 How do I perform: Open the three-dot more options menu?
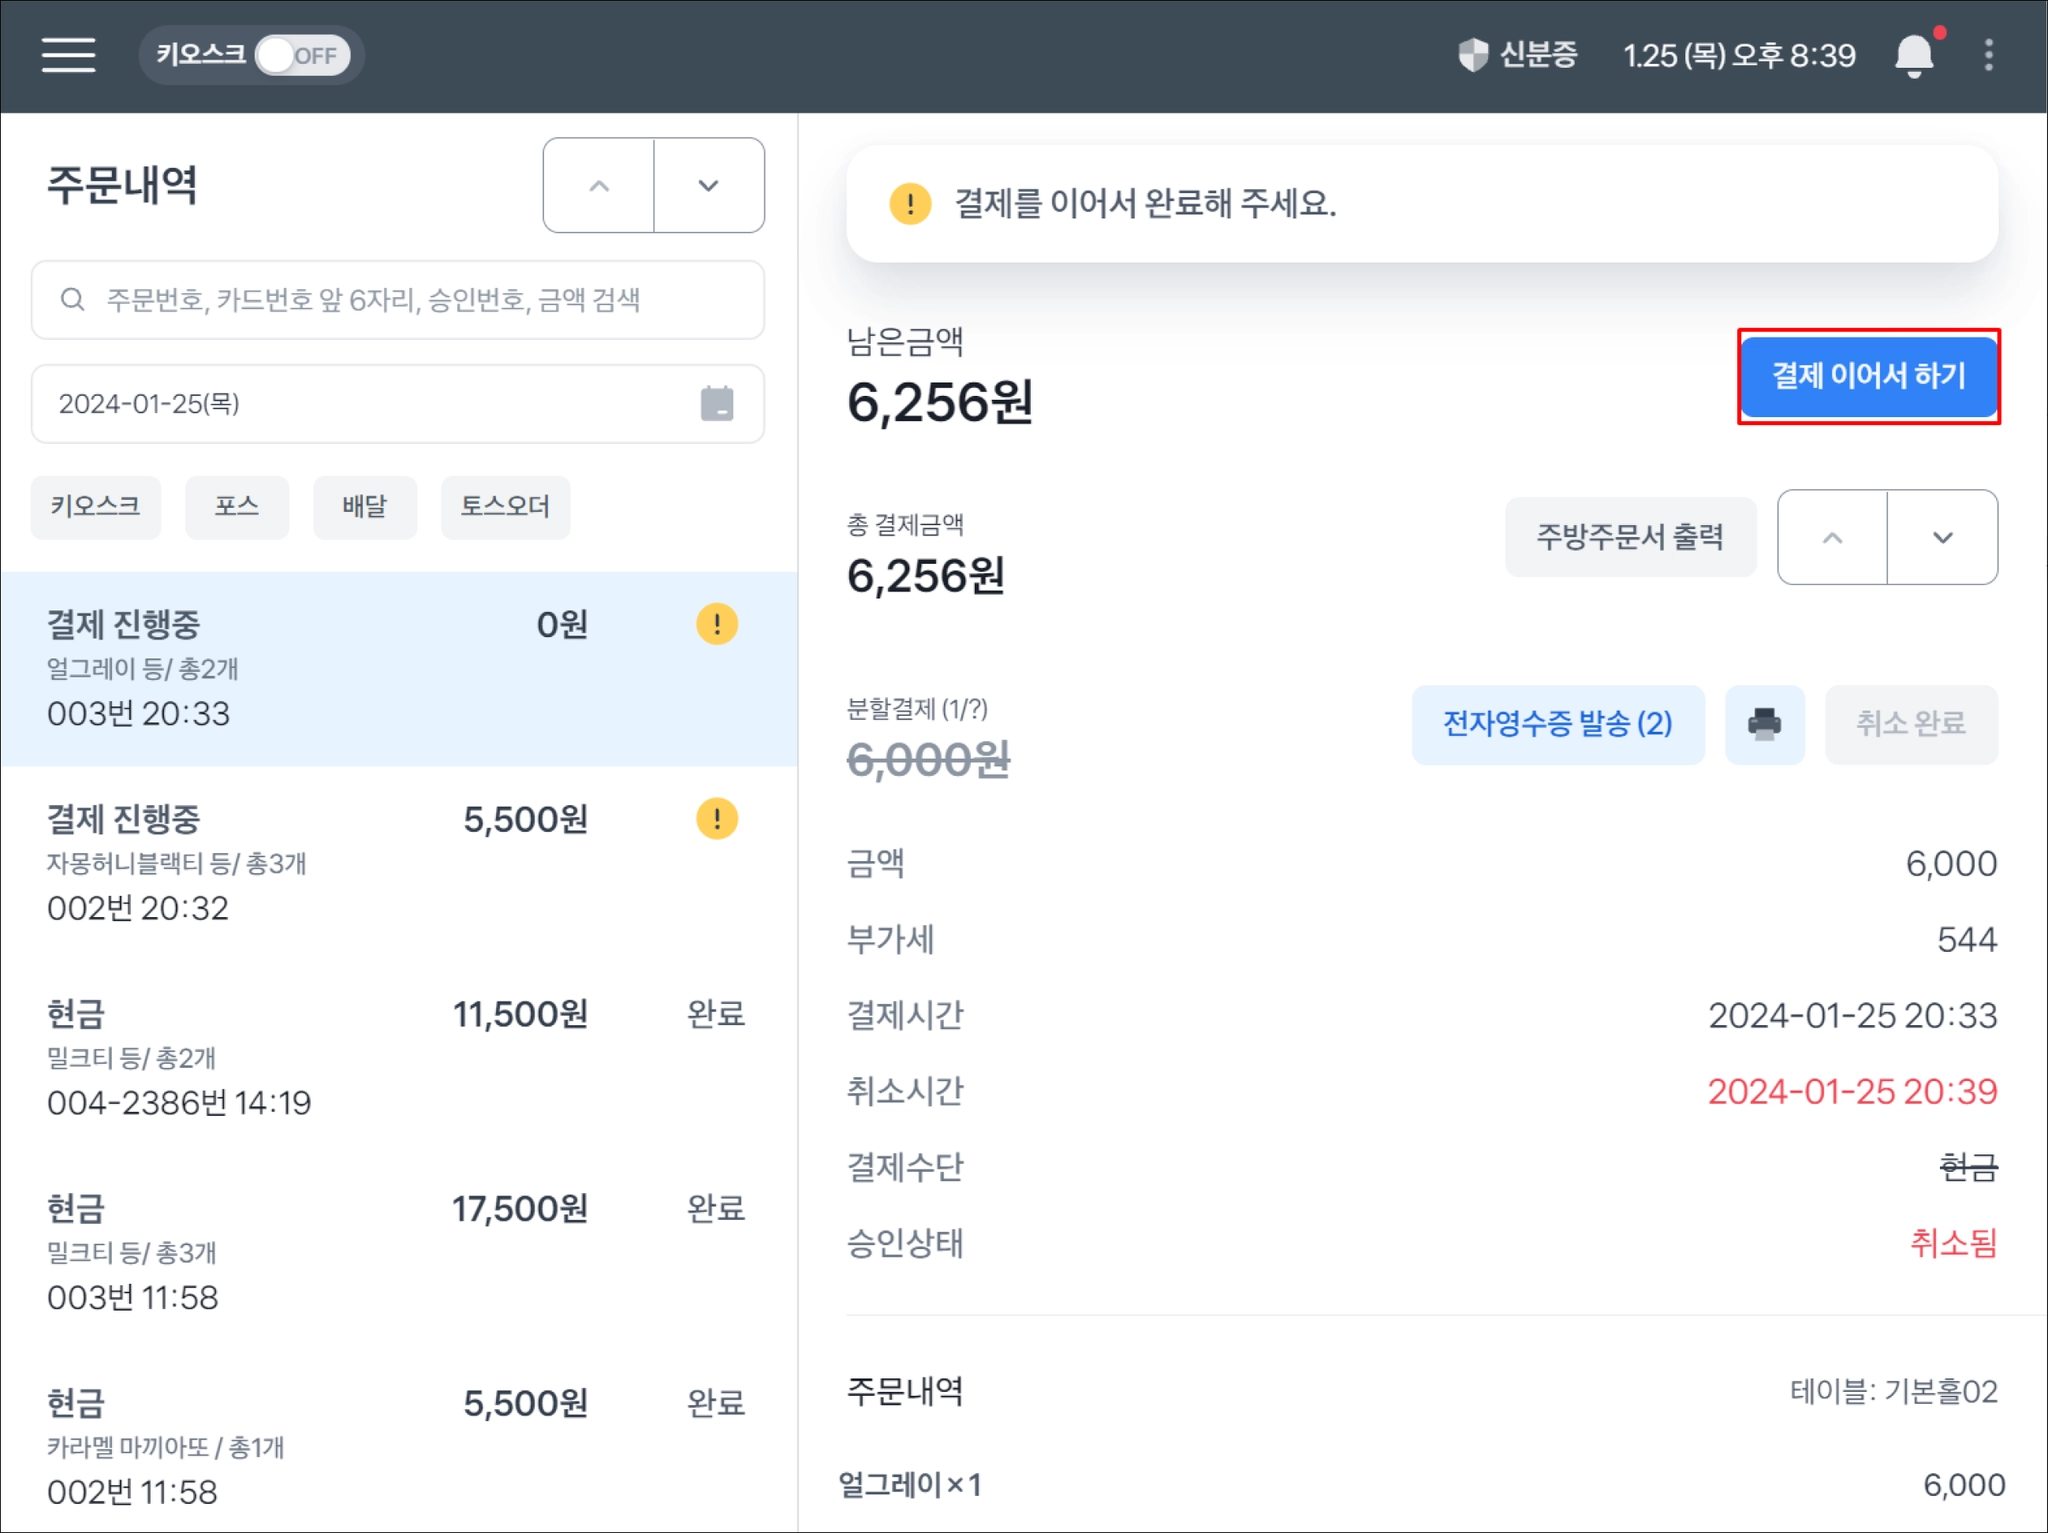click(1988, 55)
